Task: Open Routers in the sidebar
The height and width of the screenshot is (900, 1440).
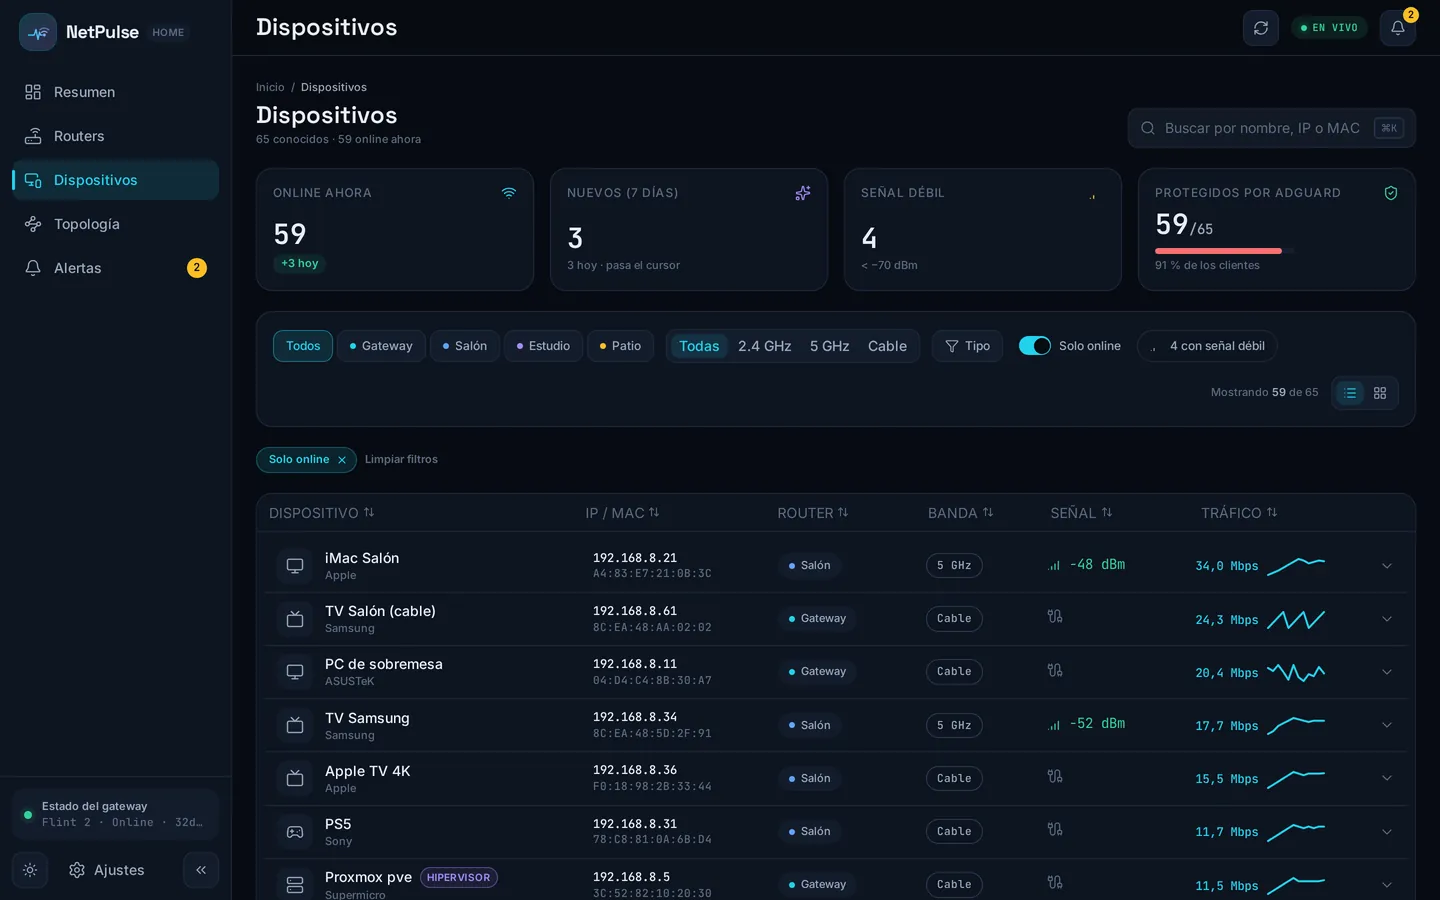Action: pyautogui.click(x=116, y=136)
